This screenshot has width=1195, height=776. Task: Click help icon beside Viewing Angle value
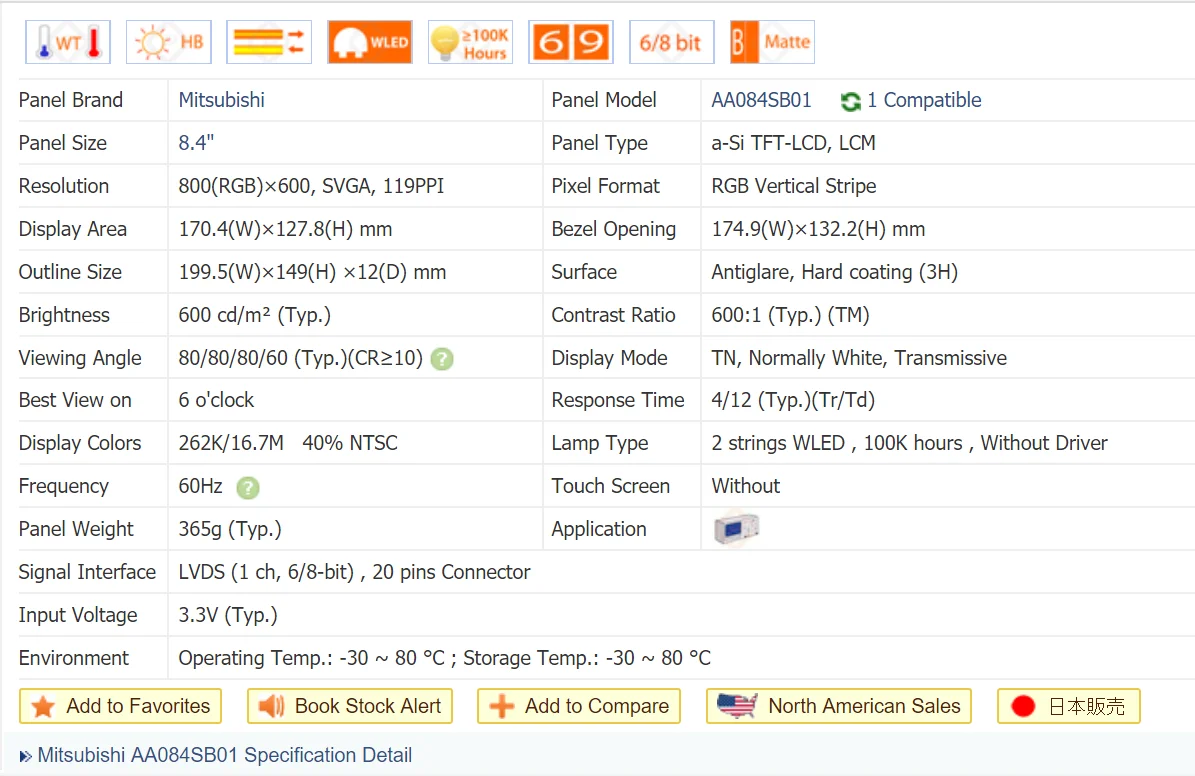click(x=442, y=359)
